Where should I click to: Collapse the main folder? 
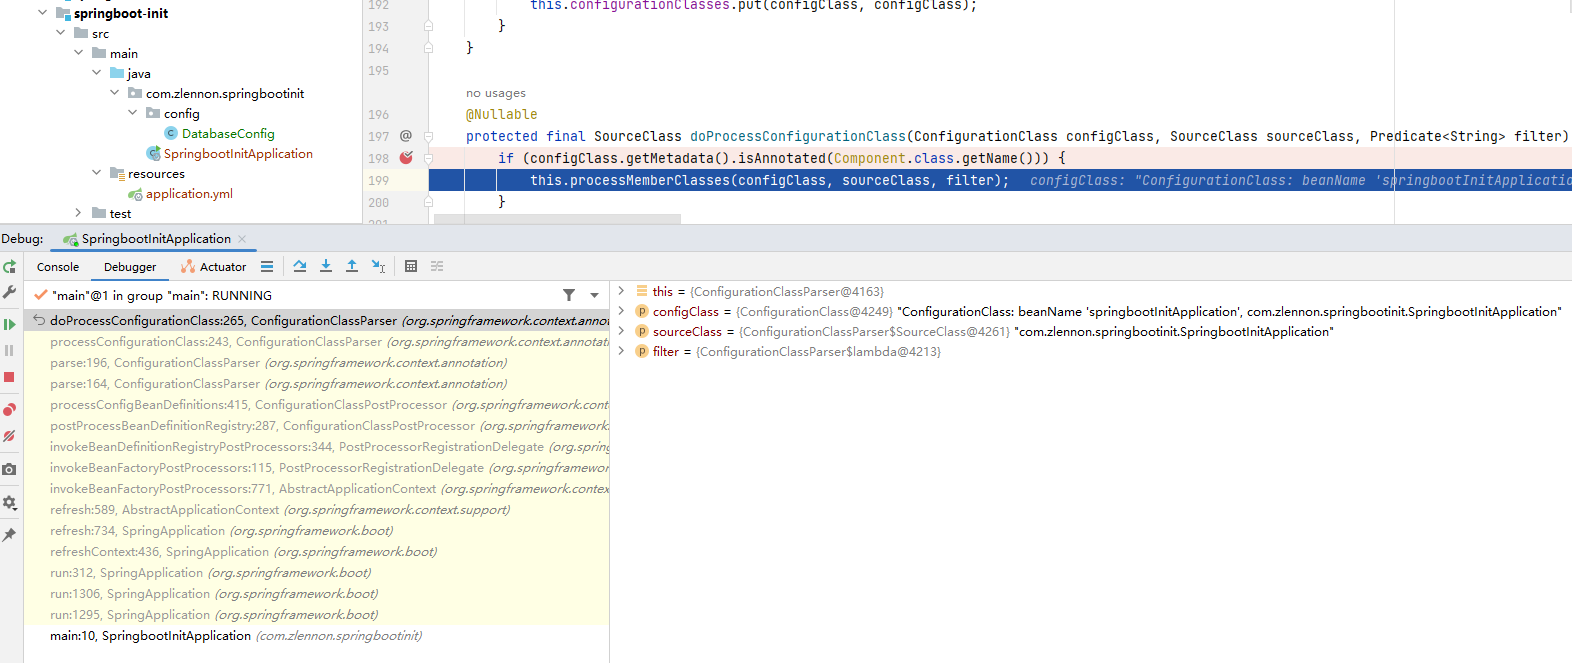coord(78,53)
